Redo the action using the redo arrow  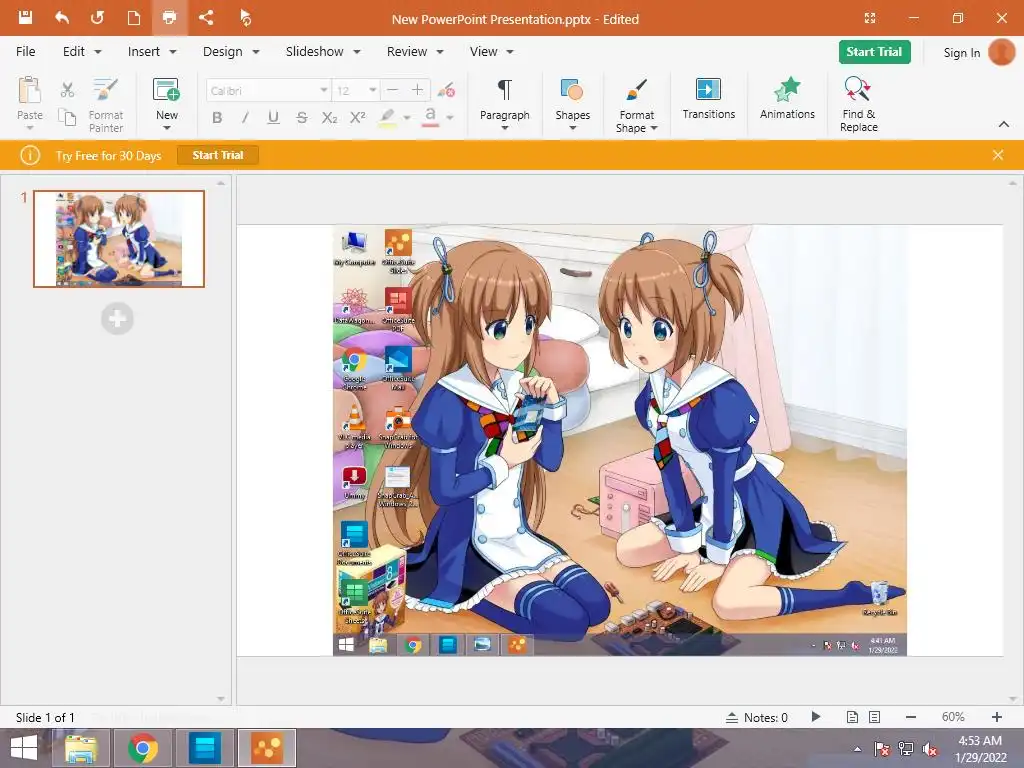[x=97, y=18]
